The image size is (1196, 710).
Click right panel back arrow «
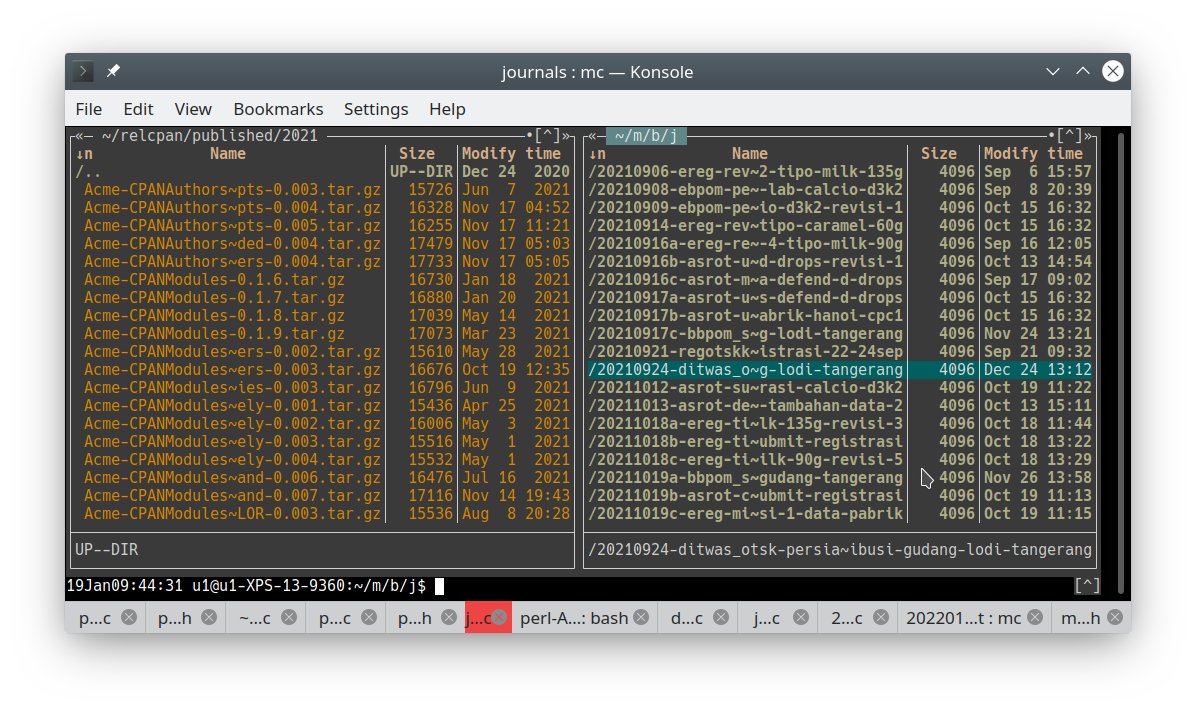pyautogui.click(x=592, y=136)
